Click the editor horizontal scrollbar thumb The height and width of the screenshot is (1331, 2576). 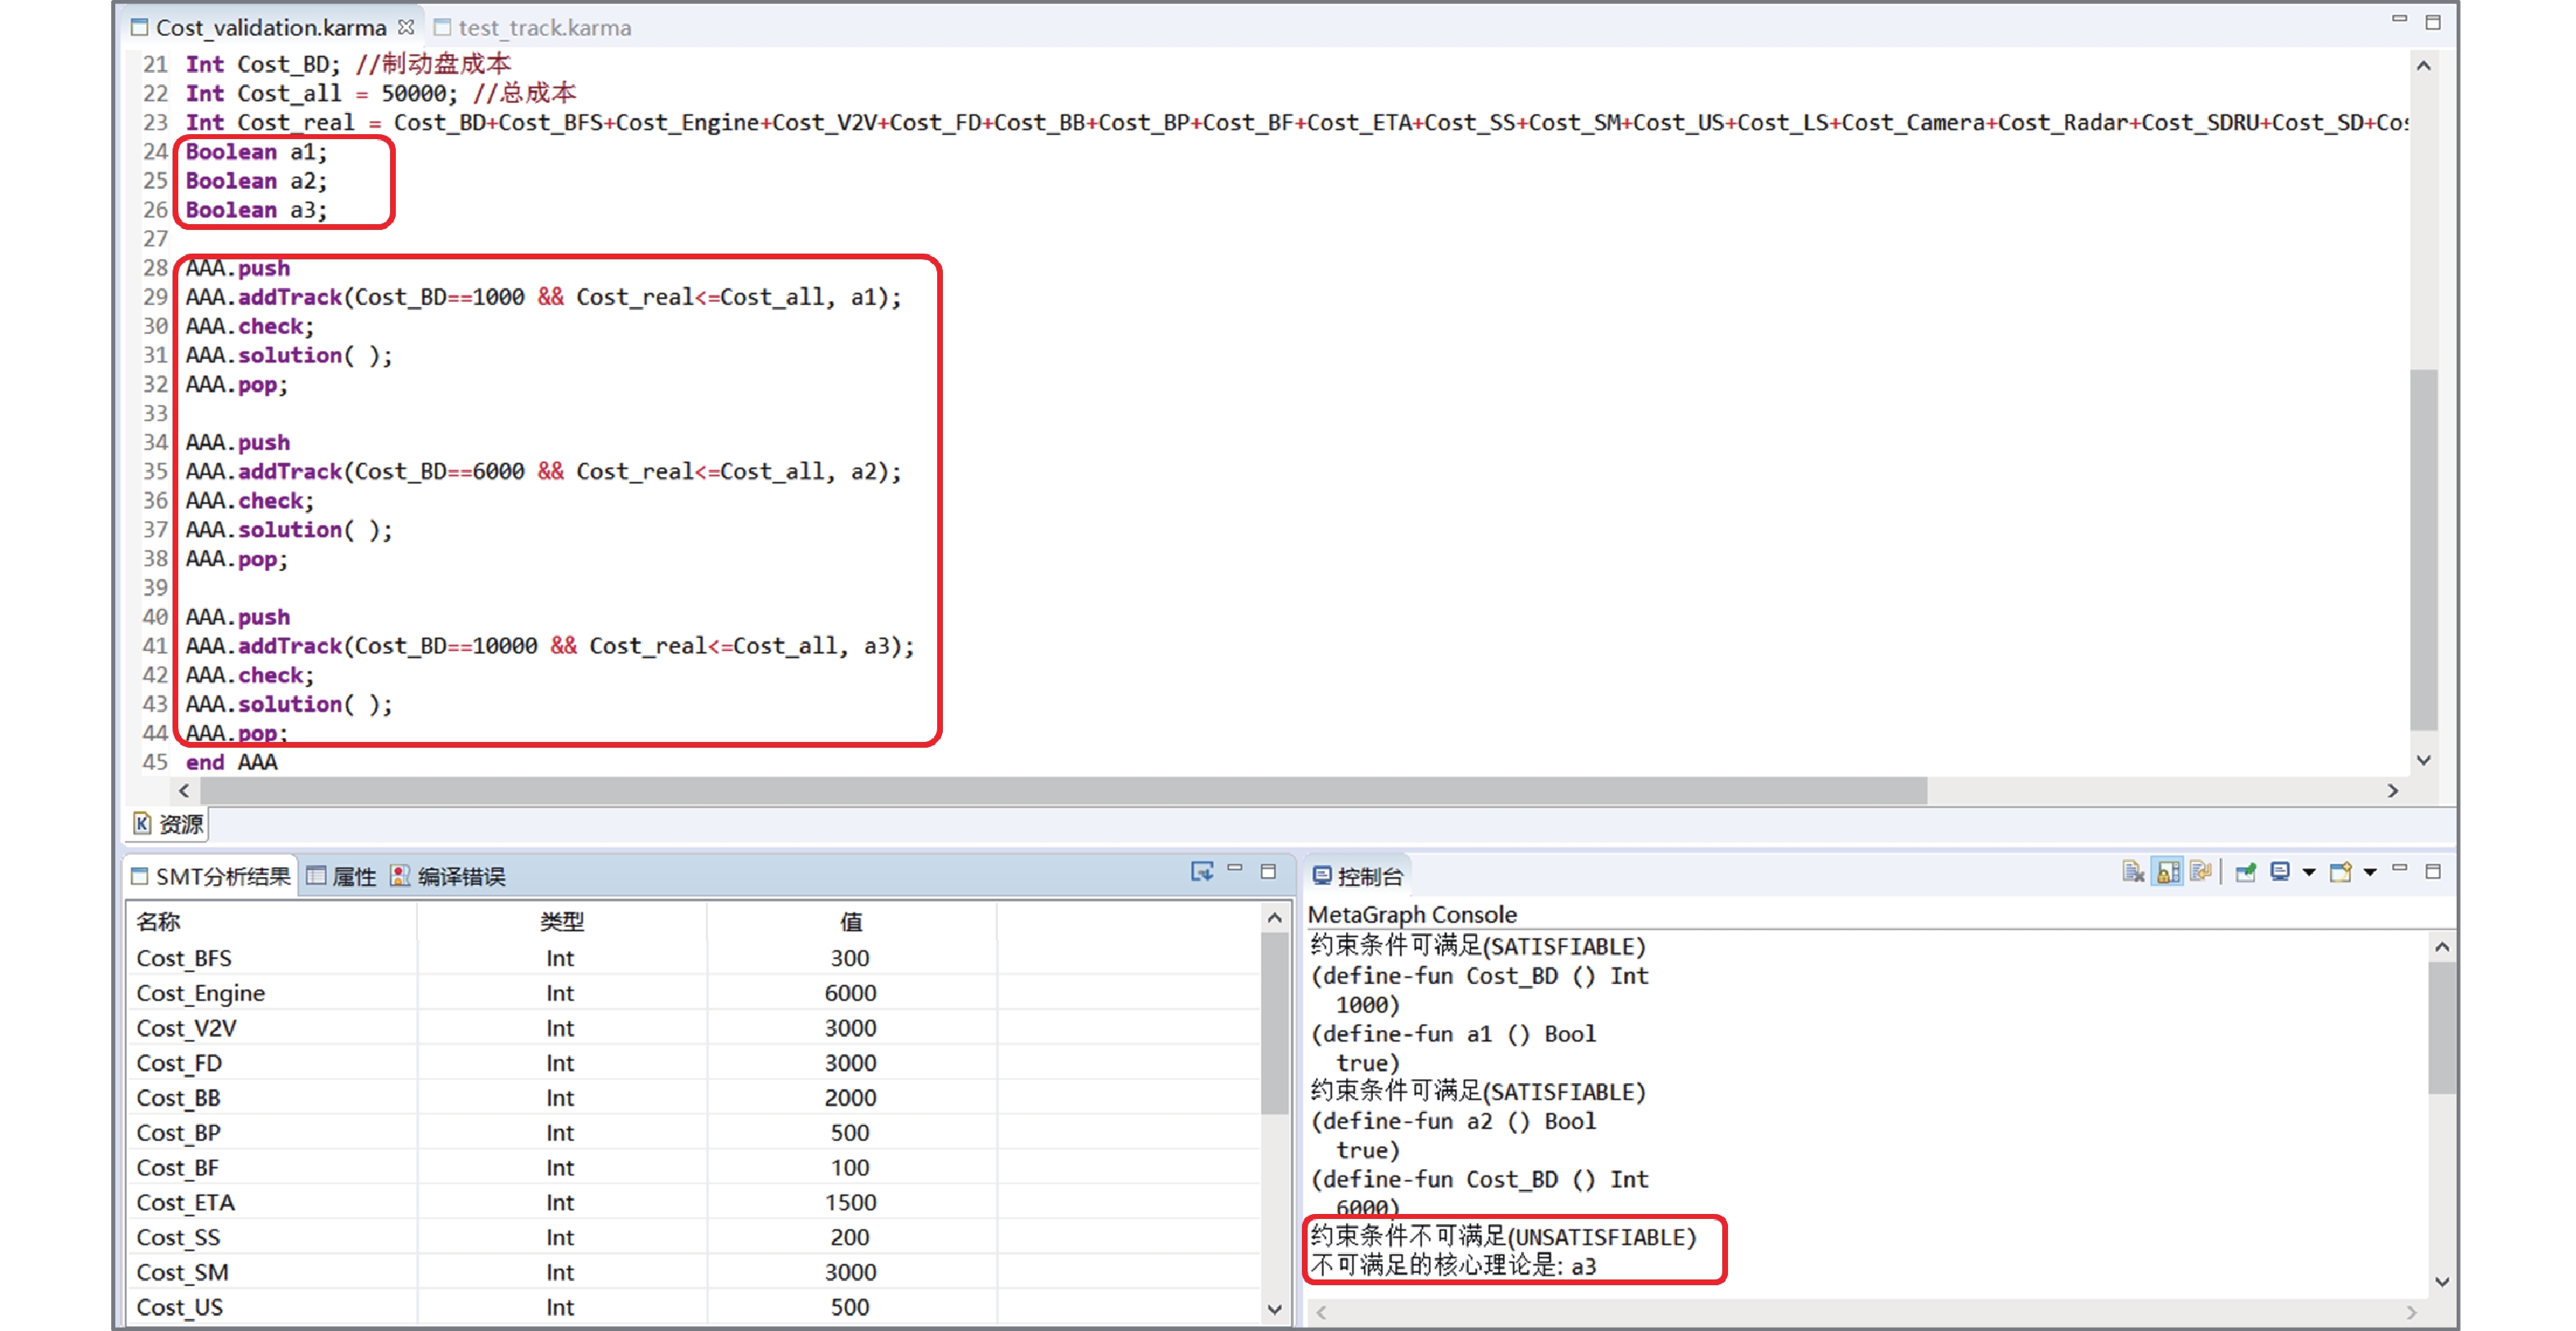1063,790
